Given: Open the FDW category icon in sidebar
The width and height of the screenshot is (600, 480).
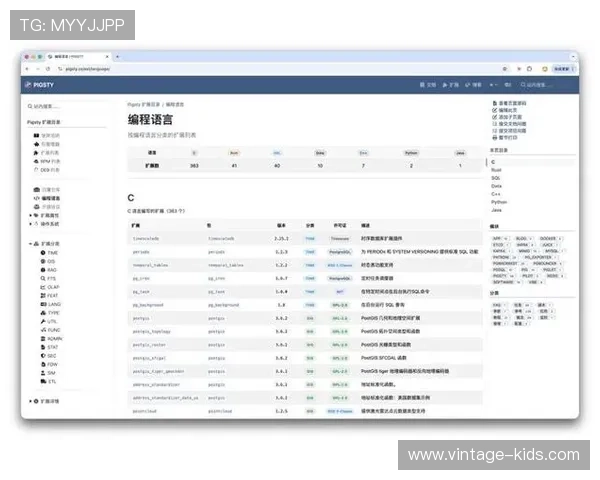Looking at the screenshot, I should (43, 364).
